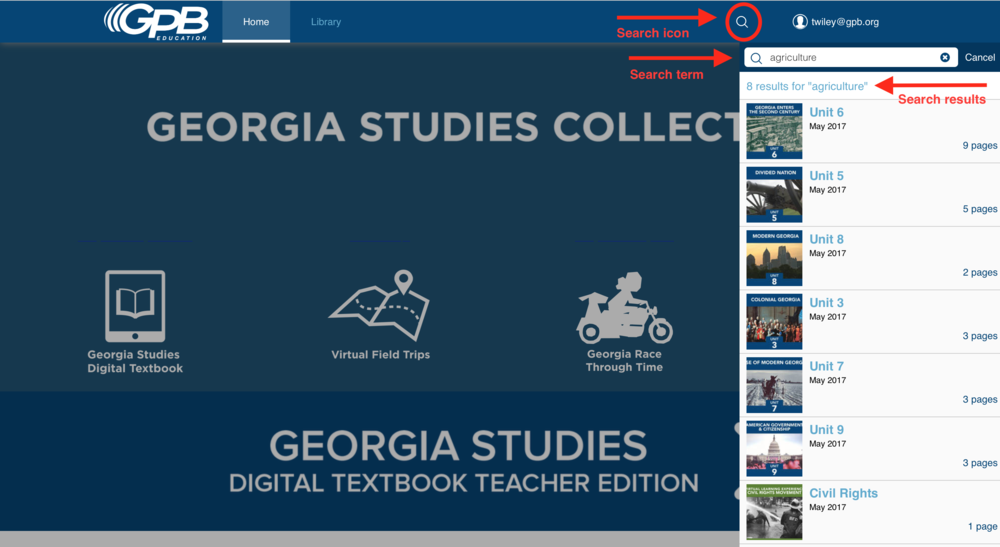Select Unit 5 Divided Nation thumbnail

click(x=774, y=195)
